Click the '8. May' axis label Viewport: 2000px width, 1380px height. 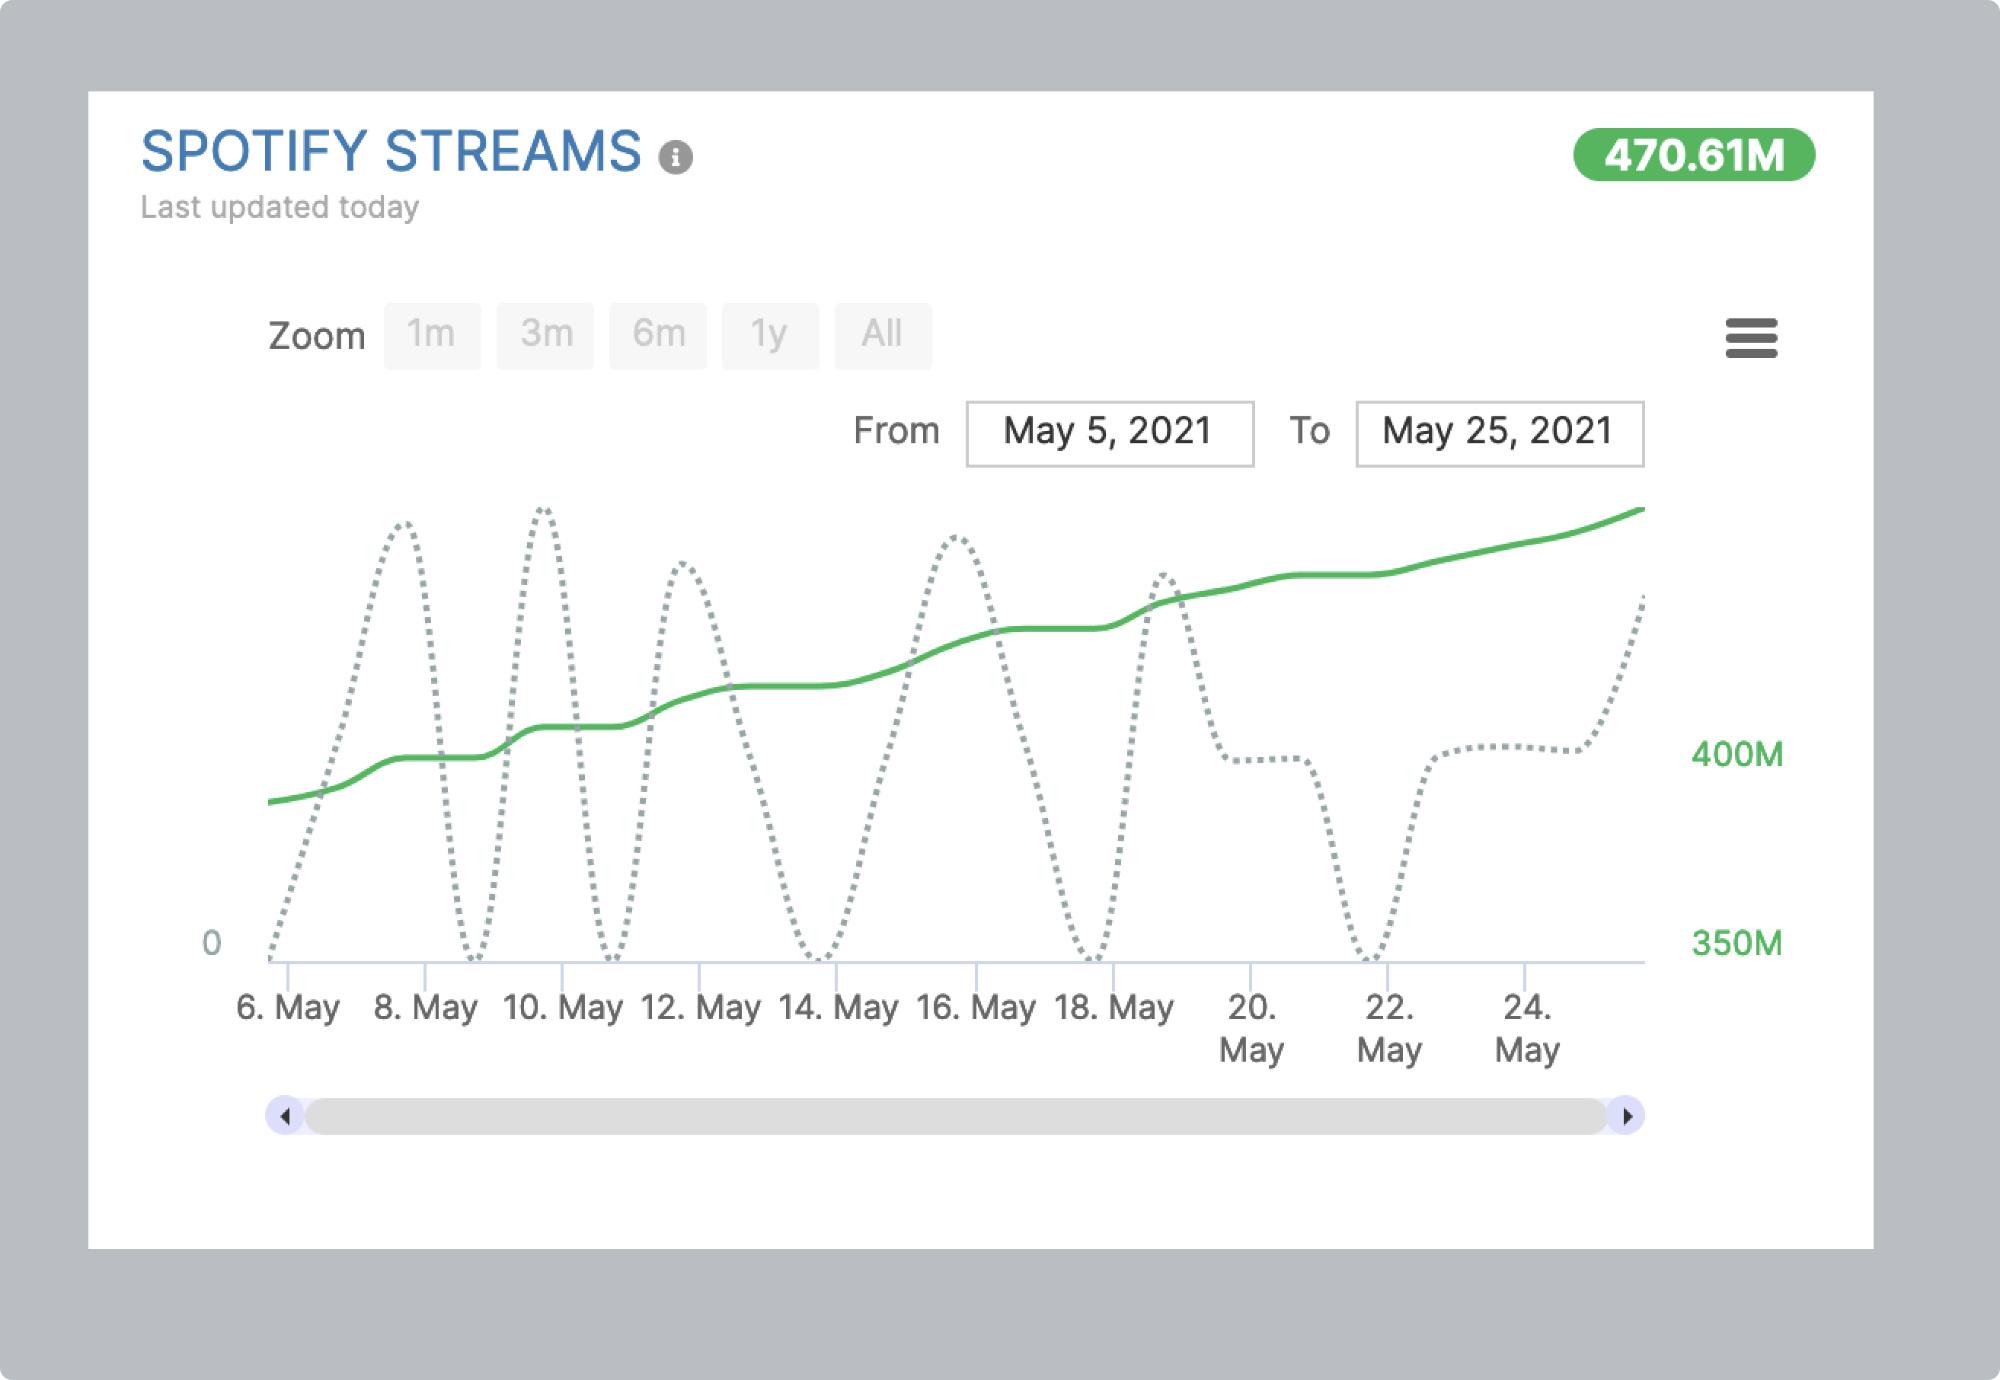click(x=426, y=1007)
